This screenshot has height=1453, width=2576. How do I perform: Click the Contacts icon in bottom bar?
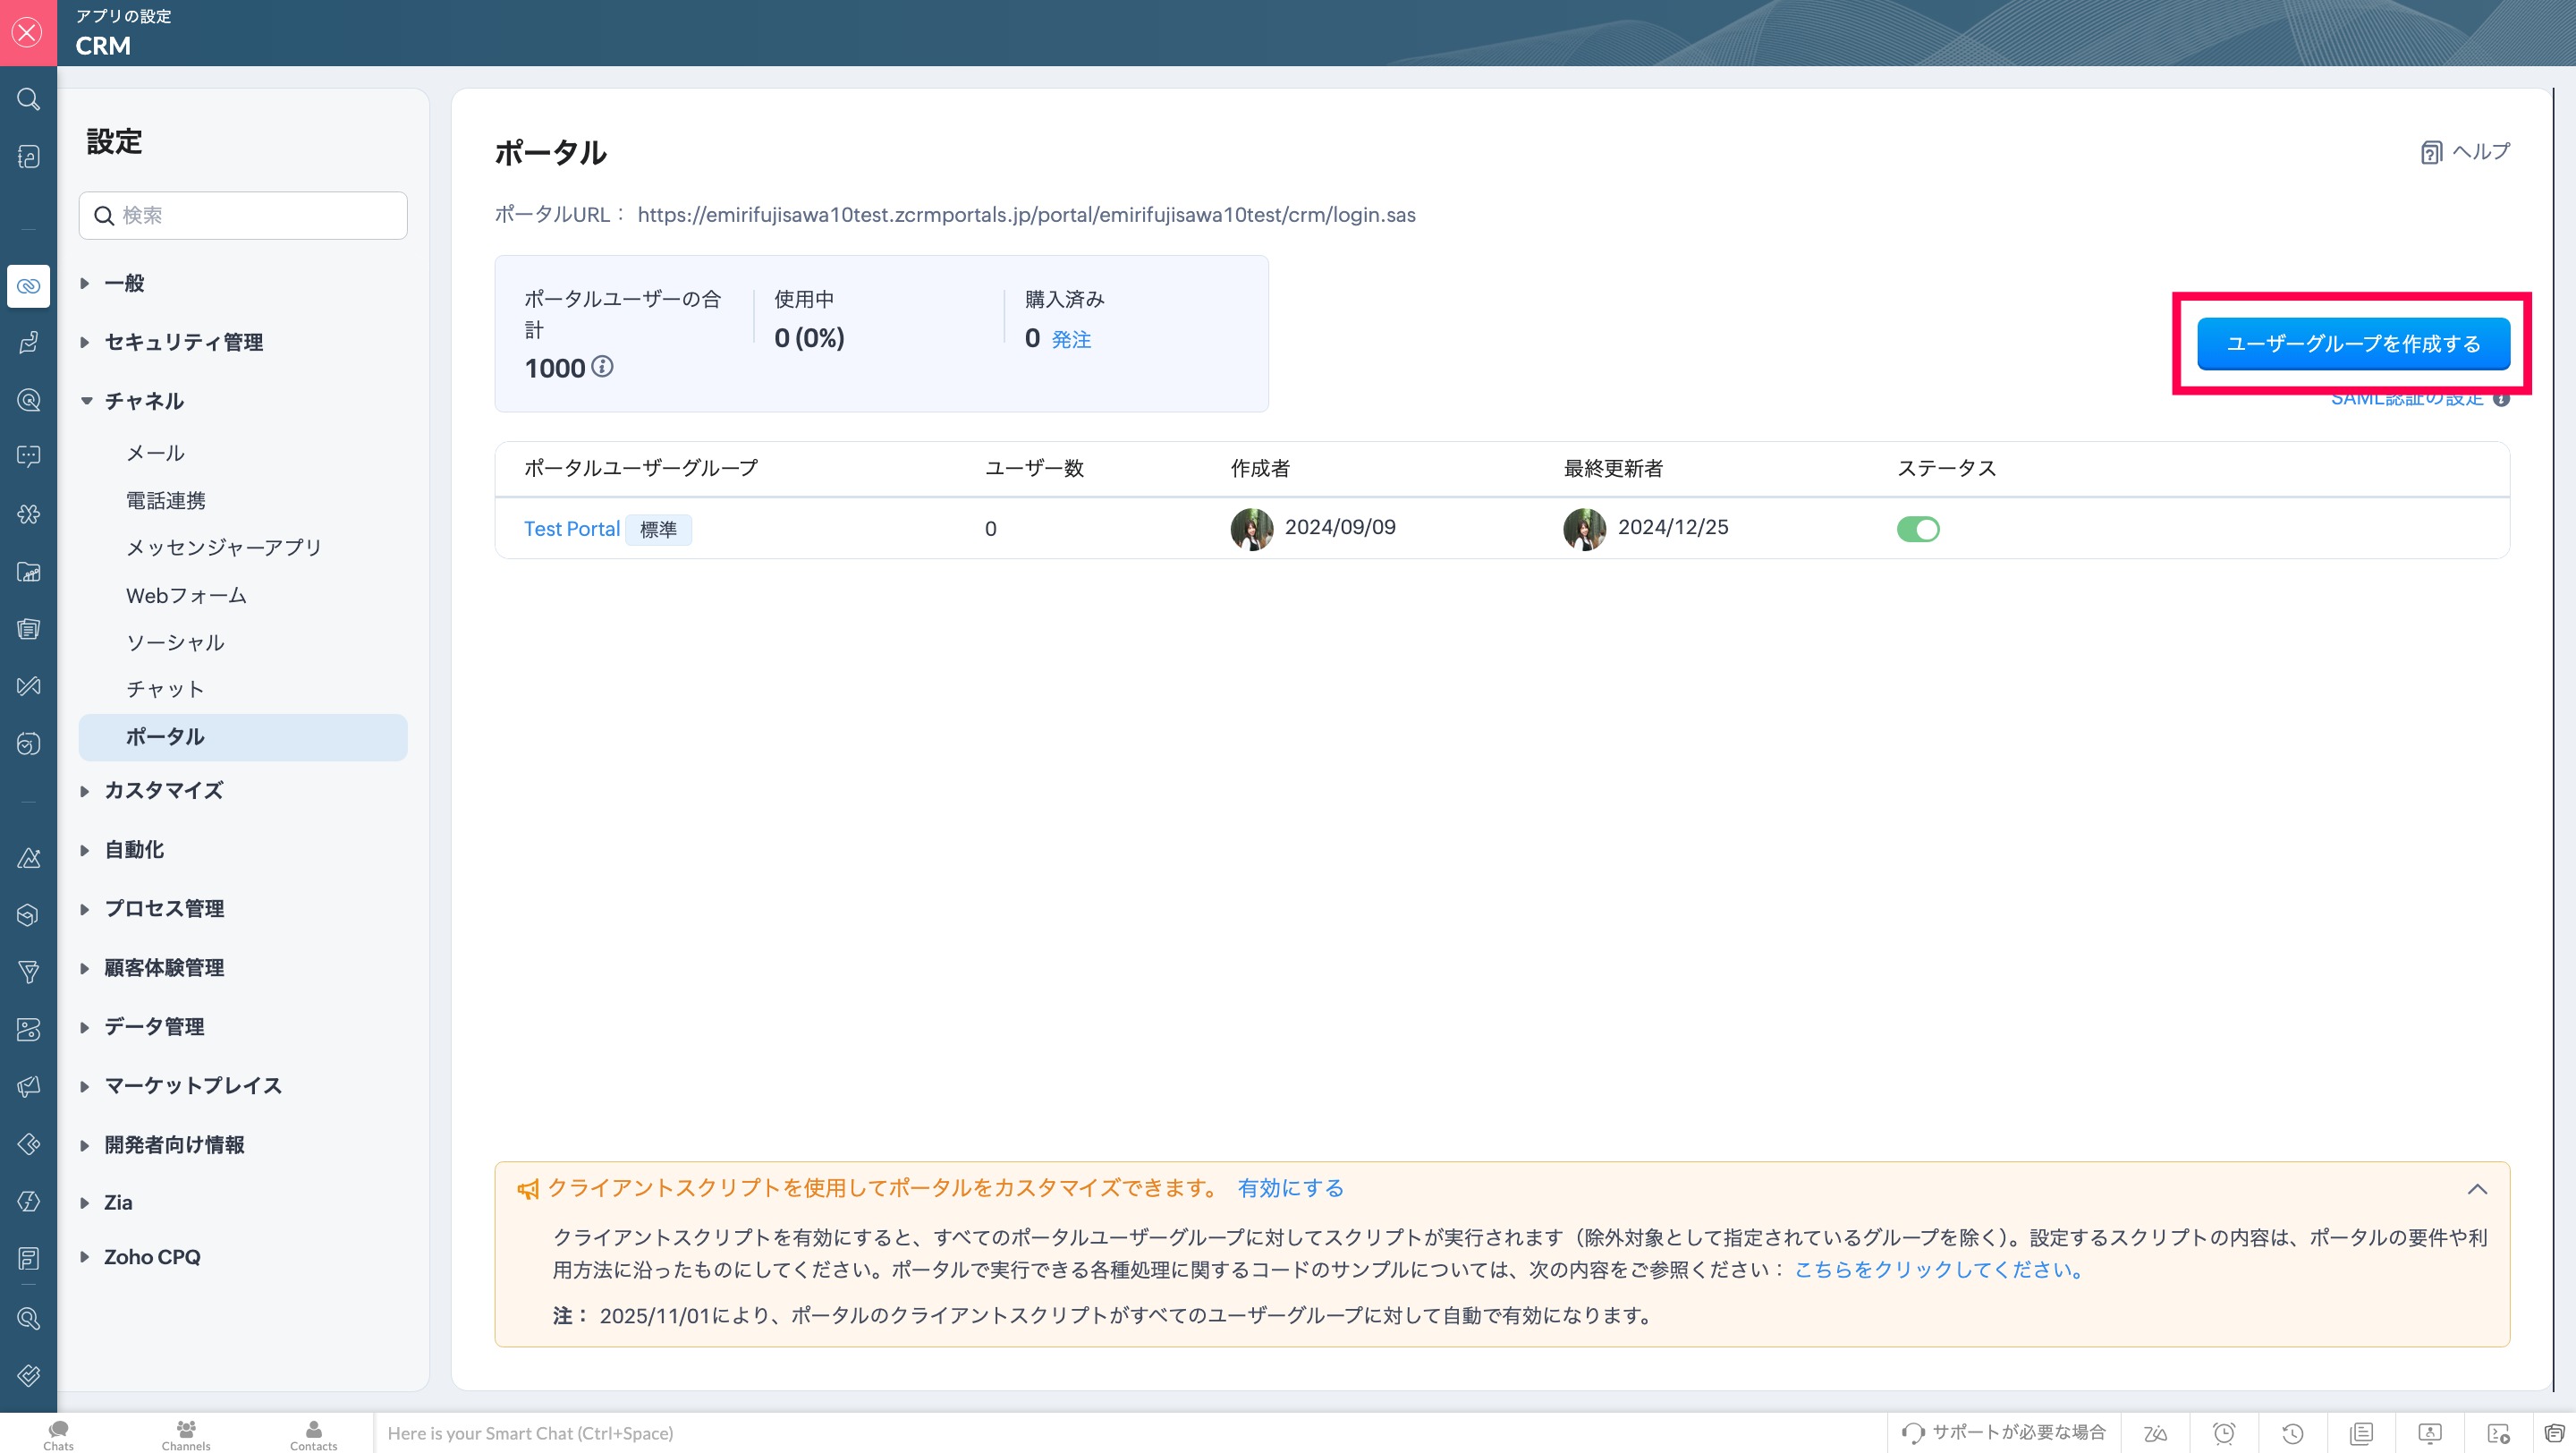pyautogui.click(x=313, y=1434)
